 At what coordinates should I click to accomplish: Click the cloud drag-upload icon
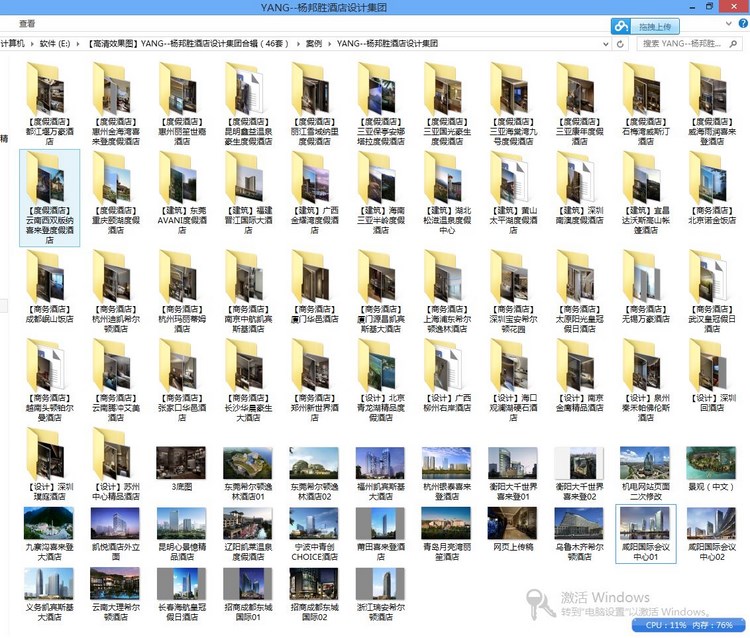(x=621, y=26)
